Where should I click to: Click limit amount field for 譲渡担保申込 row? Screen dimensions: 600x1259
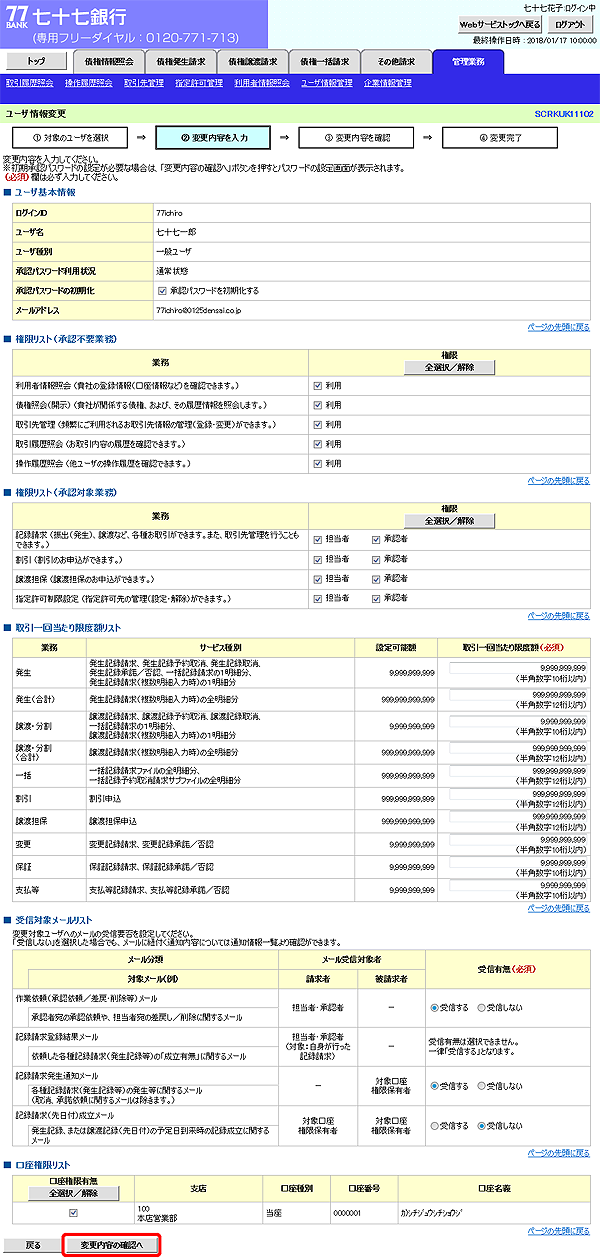[518, 819]
